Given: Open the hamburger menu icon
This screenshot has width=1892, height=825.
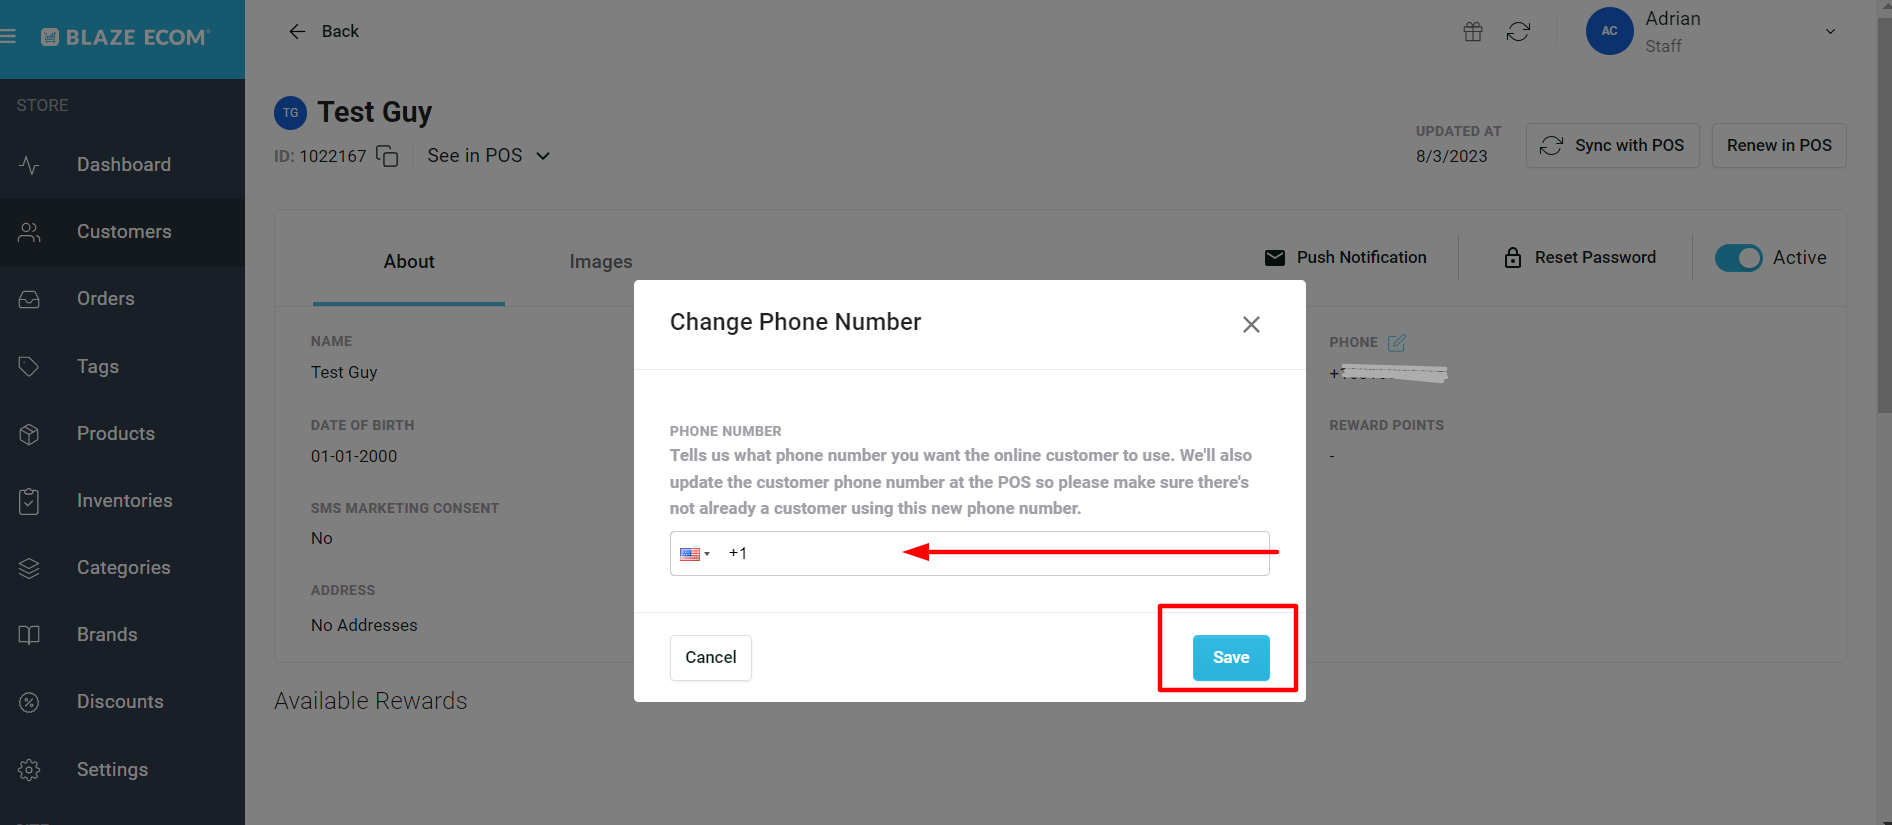Looking at the screenshot, I should 8,37.
